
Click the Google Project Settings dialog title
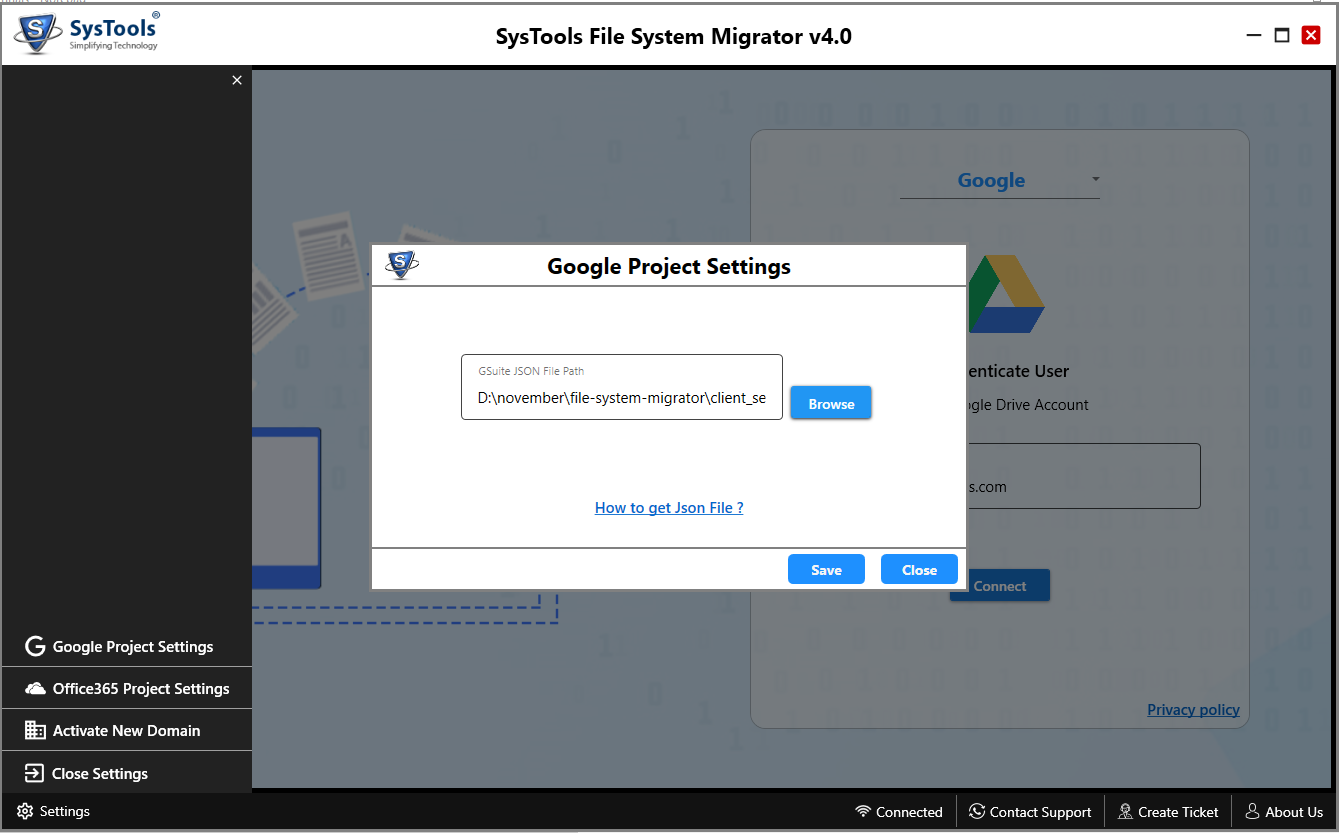(x=669, y=266)
